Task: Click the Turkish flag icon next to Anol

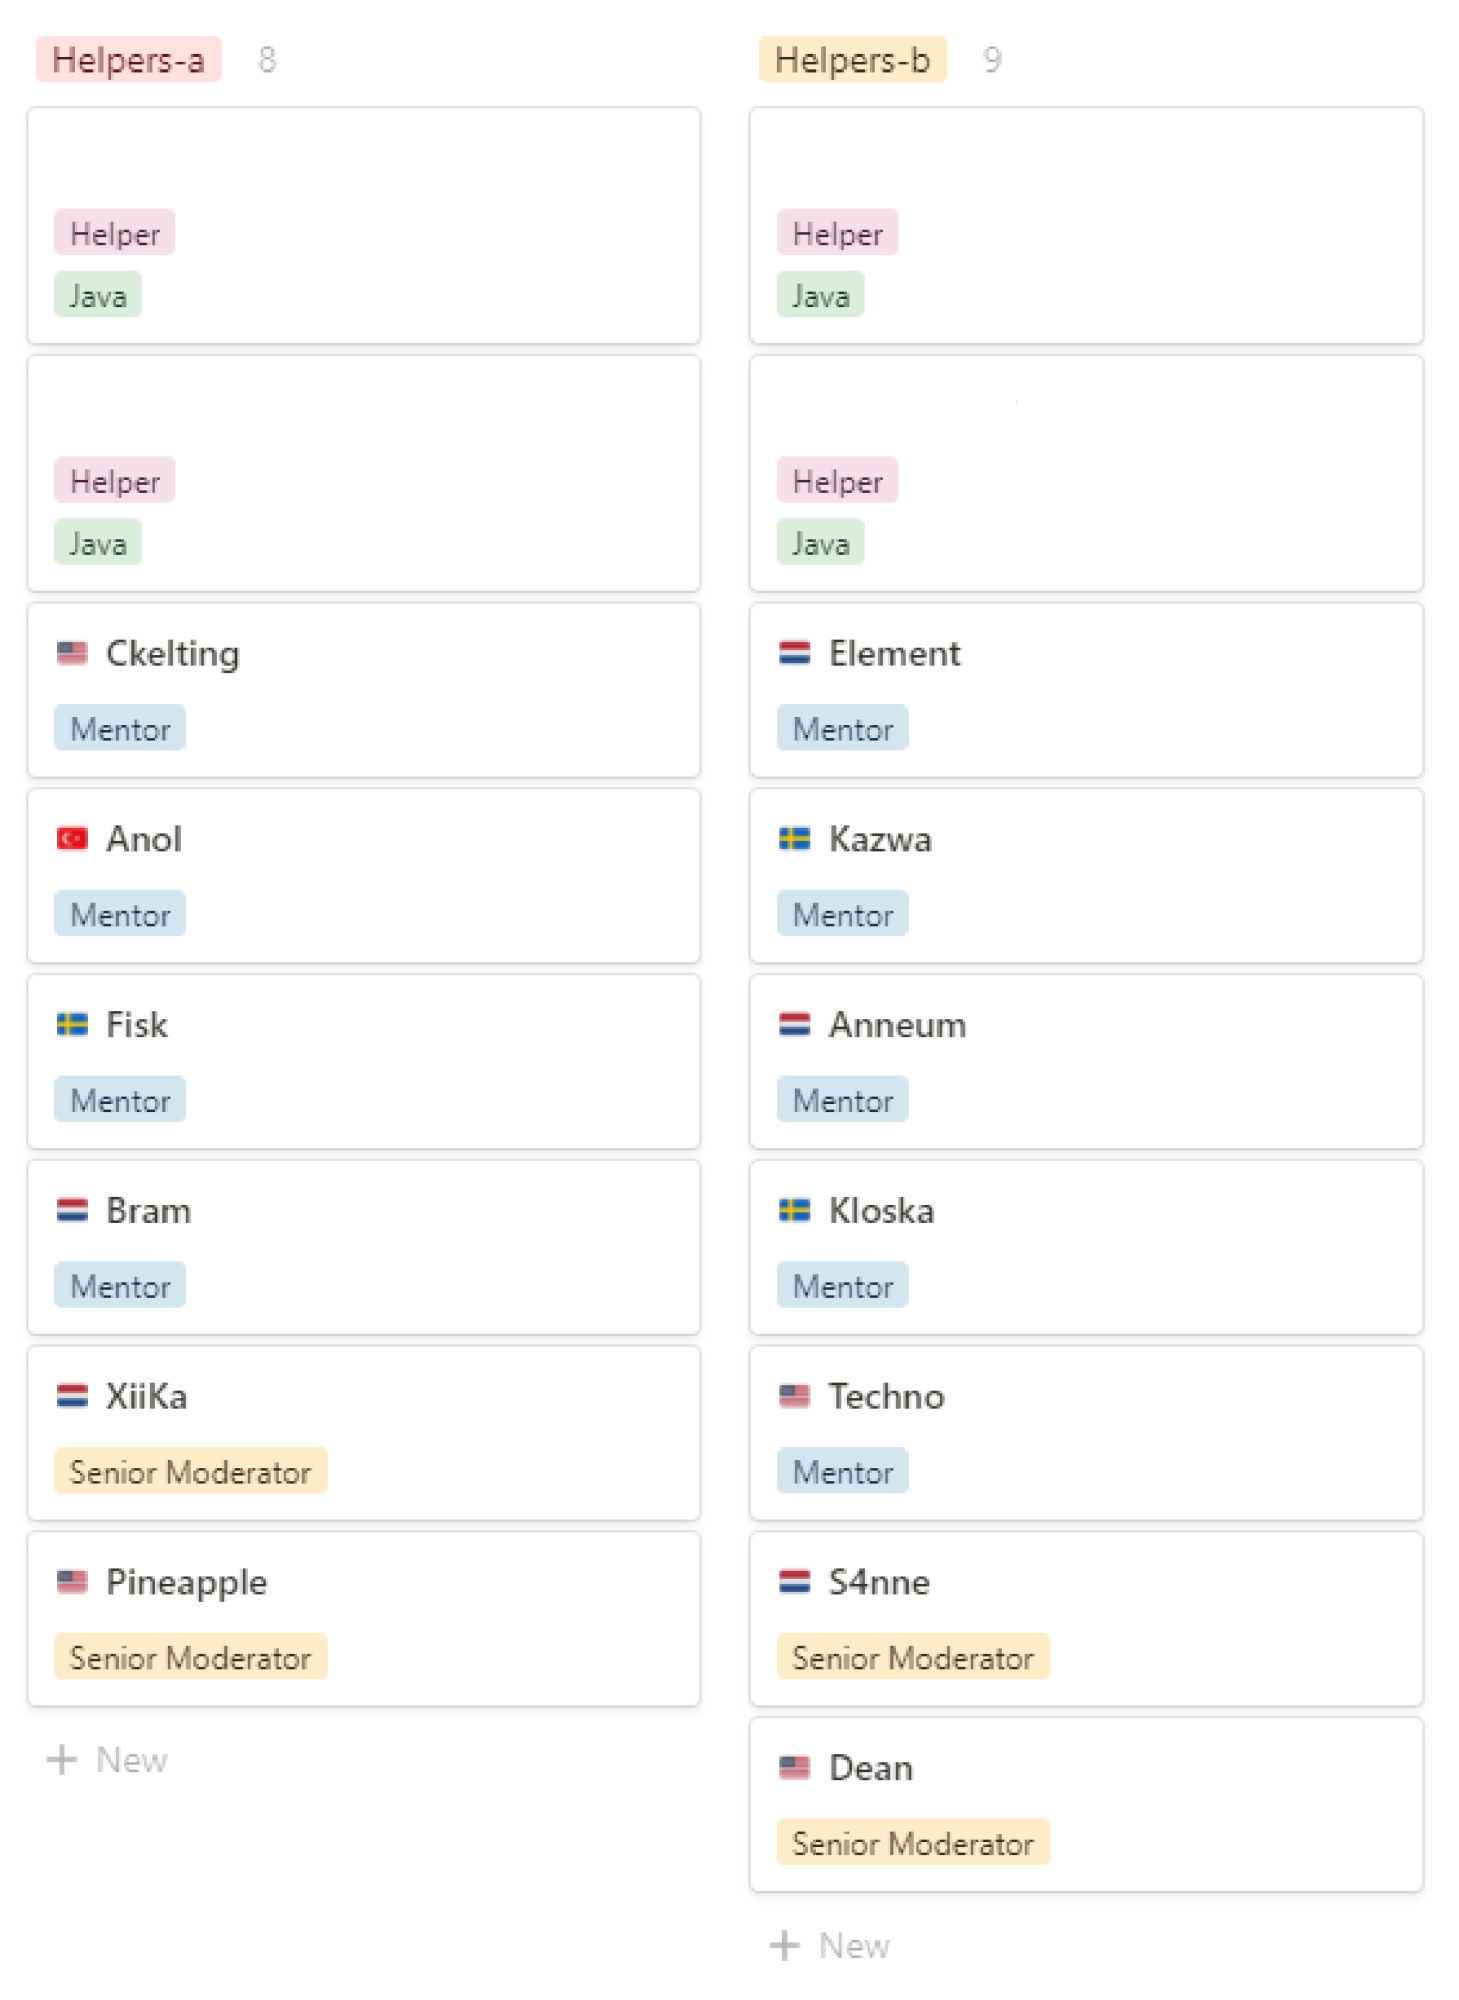Action: (x=72, y=838)
